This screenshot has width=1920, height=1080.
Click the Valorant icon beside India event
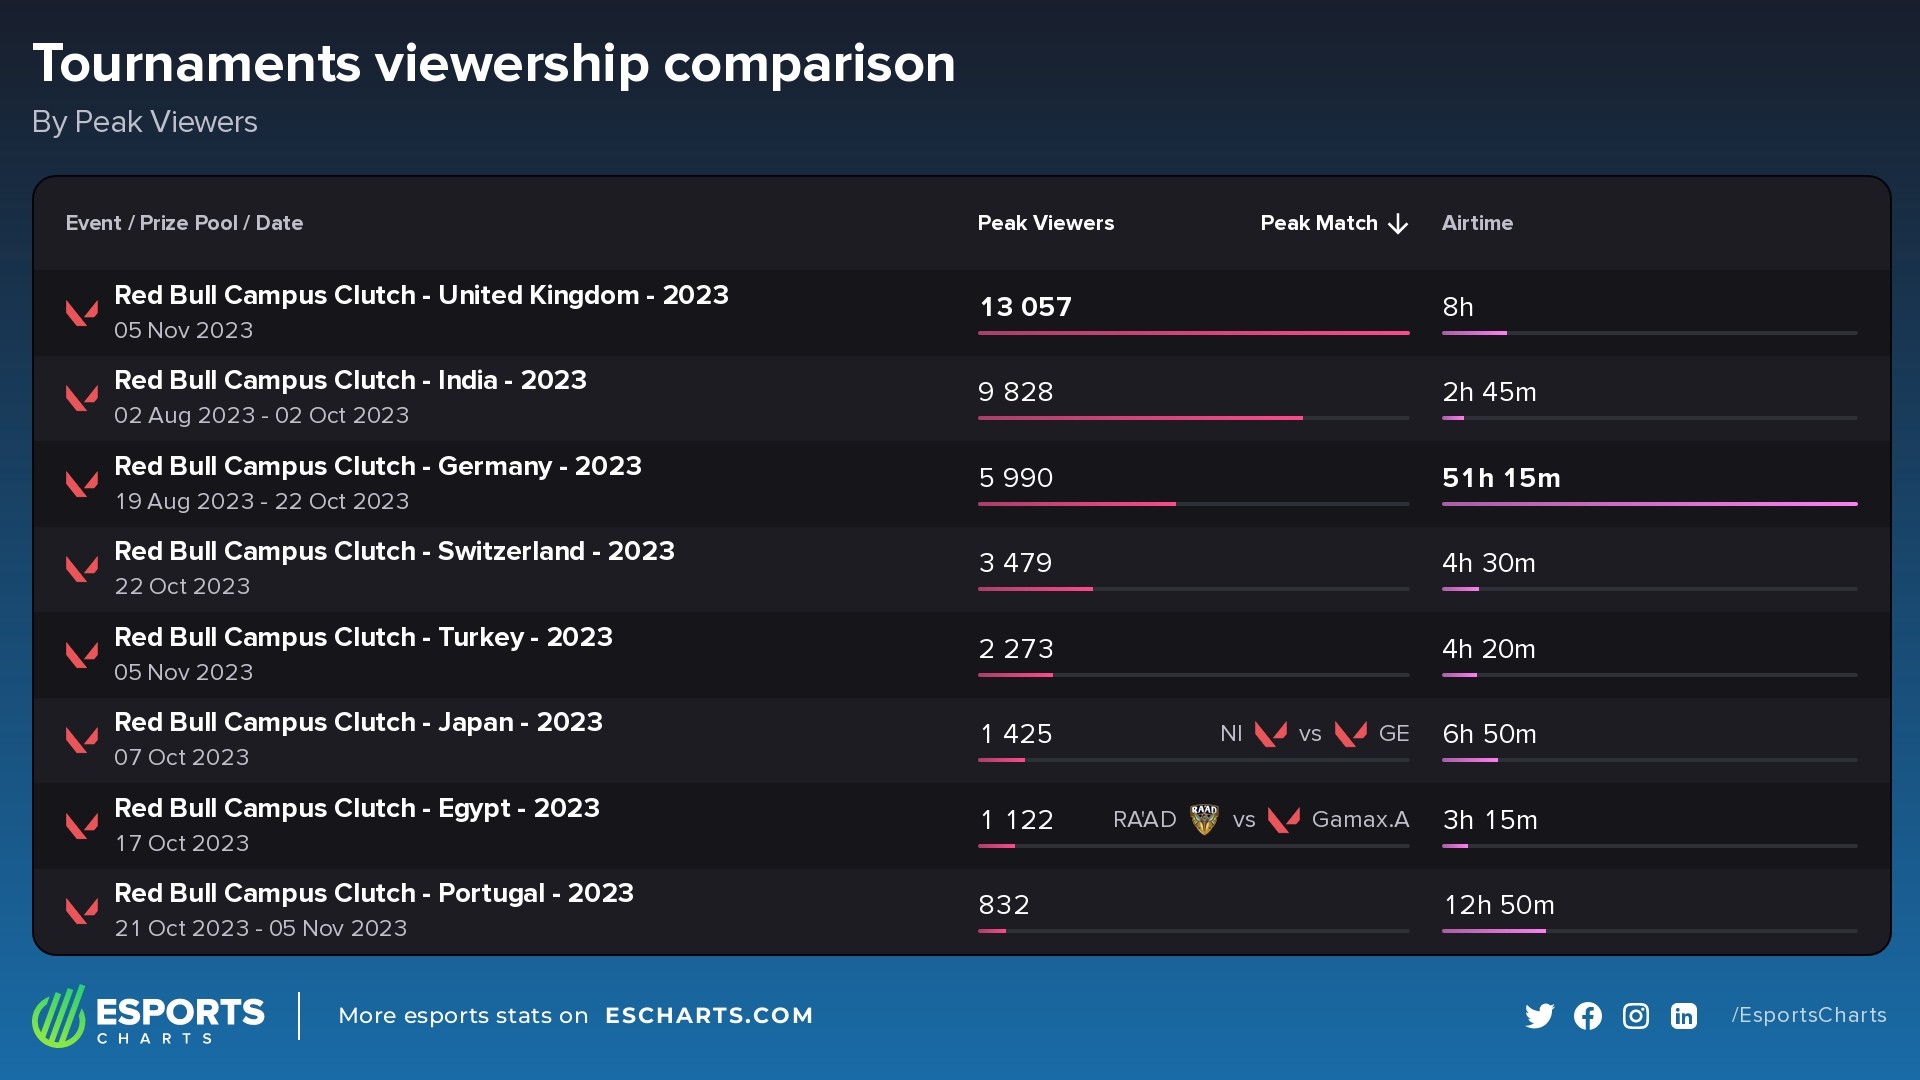(82, 398)
